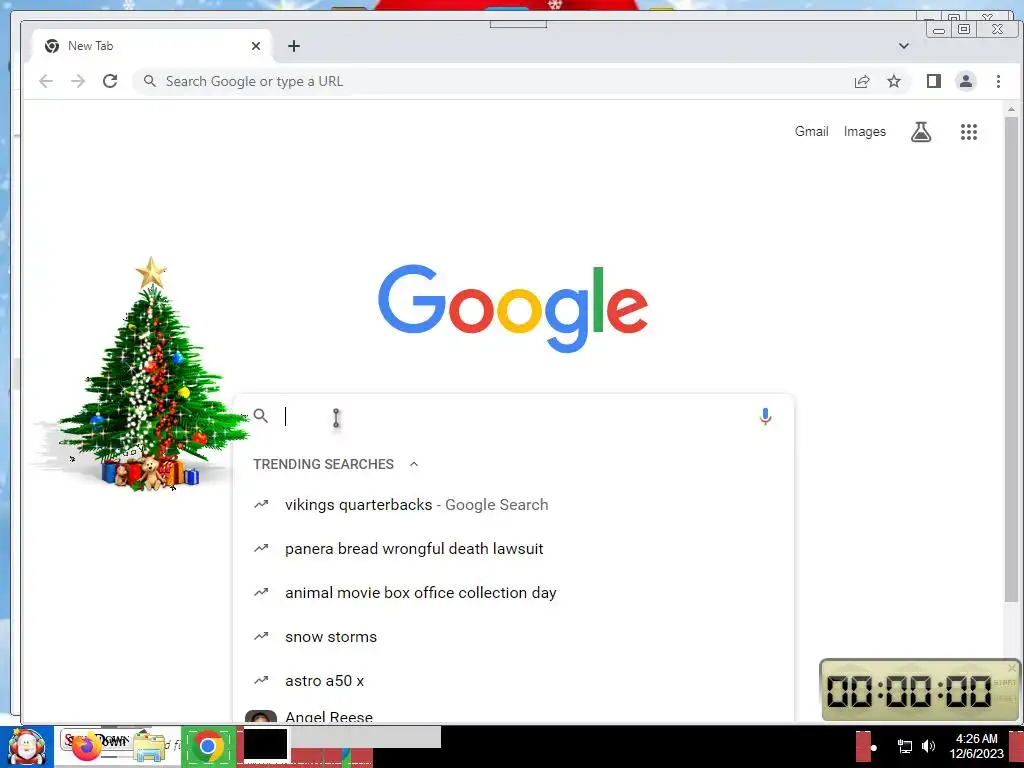Click the Google logo
Viewport: 1024px width, 768px height.
(x=513, y=308)
